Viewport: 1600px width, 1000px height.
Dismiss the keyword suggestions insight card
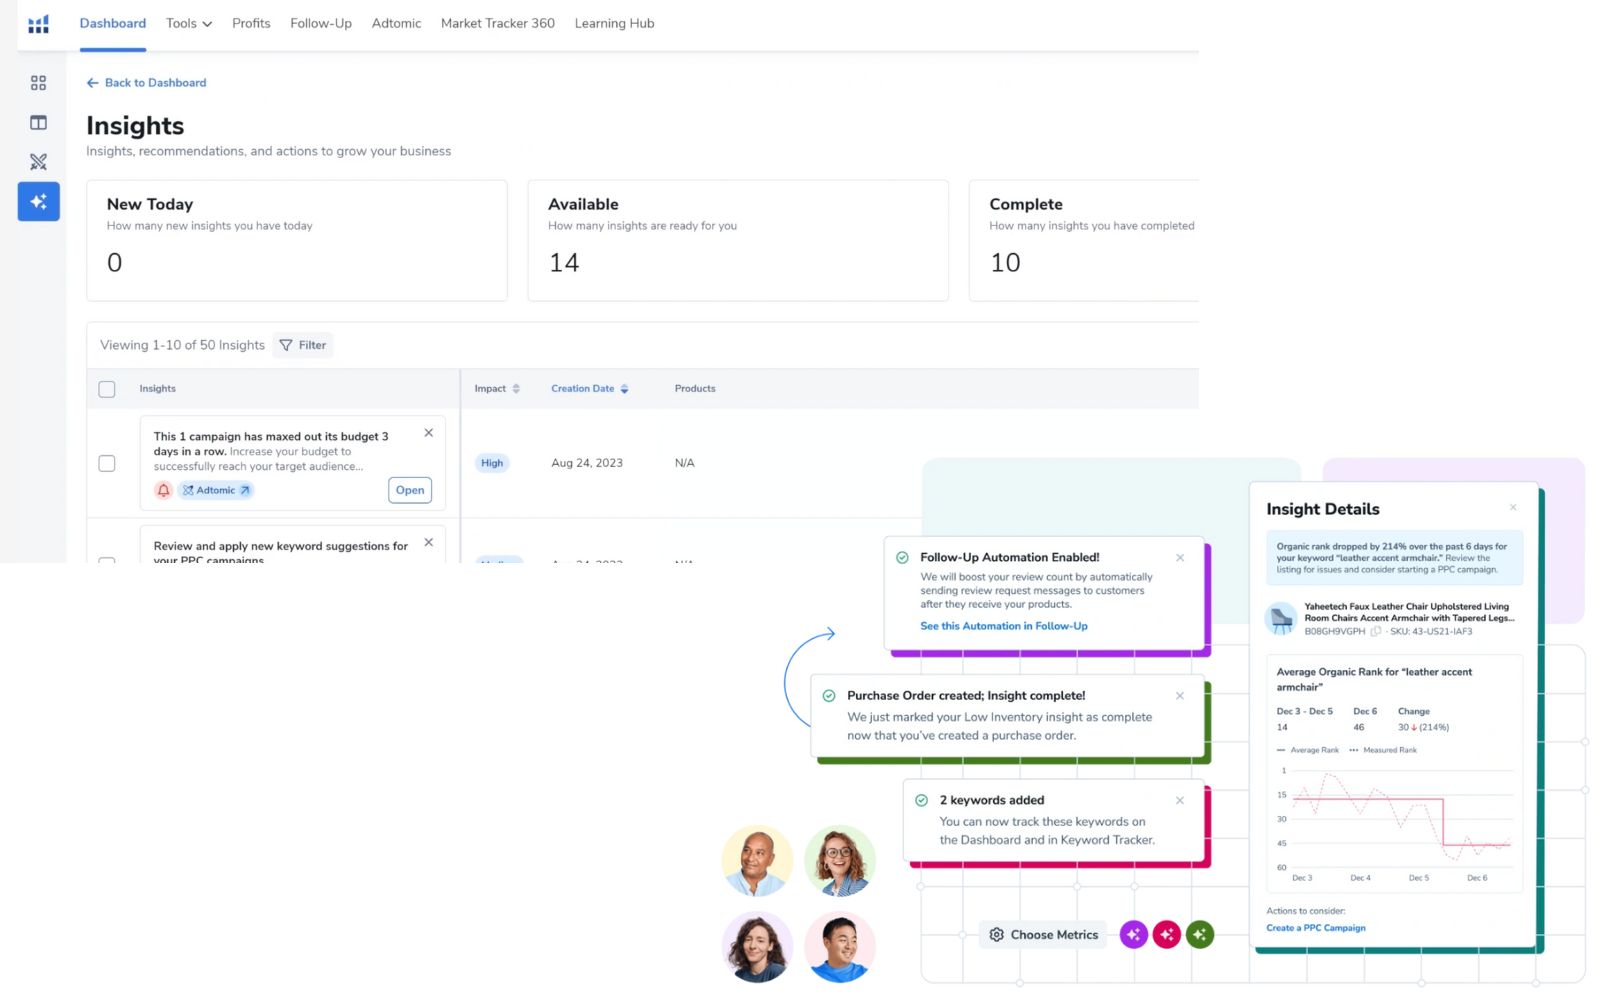[428, 542]
